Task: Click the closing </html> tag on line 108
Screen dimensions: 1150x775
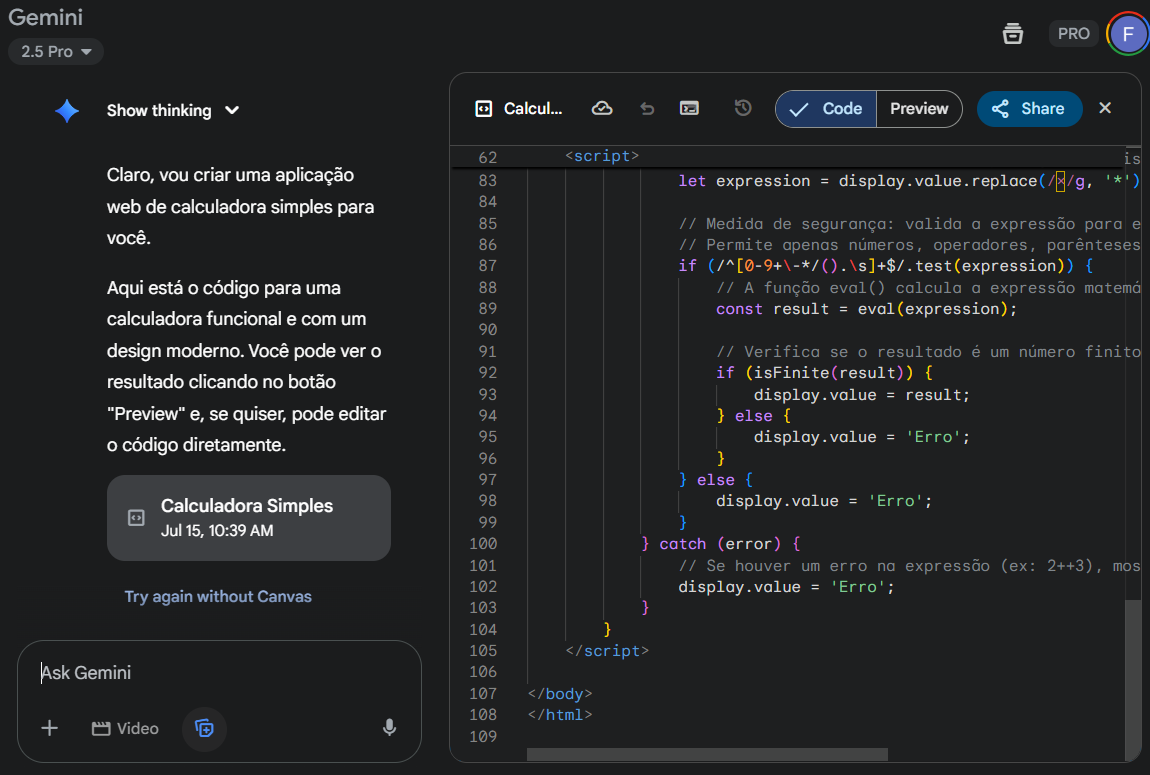Action: pos(560,715)
